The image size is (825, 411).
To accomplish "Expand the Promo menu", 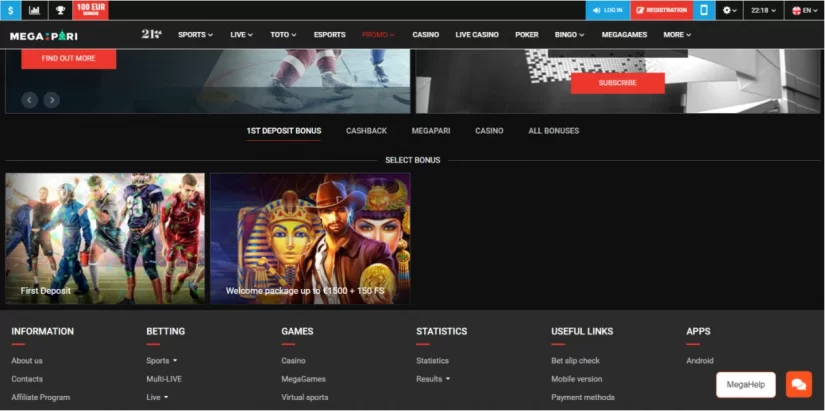I will point(378,35).
